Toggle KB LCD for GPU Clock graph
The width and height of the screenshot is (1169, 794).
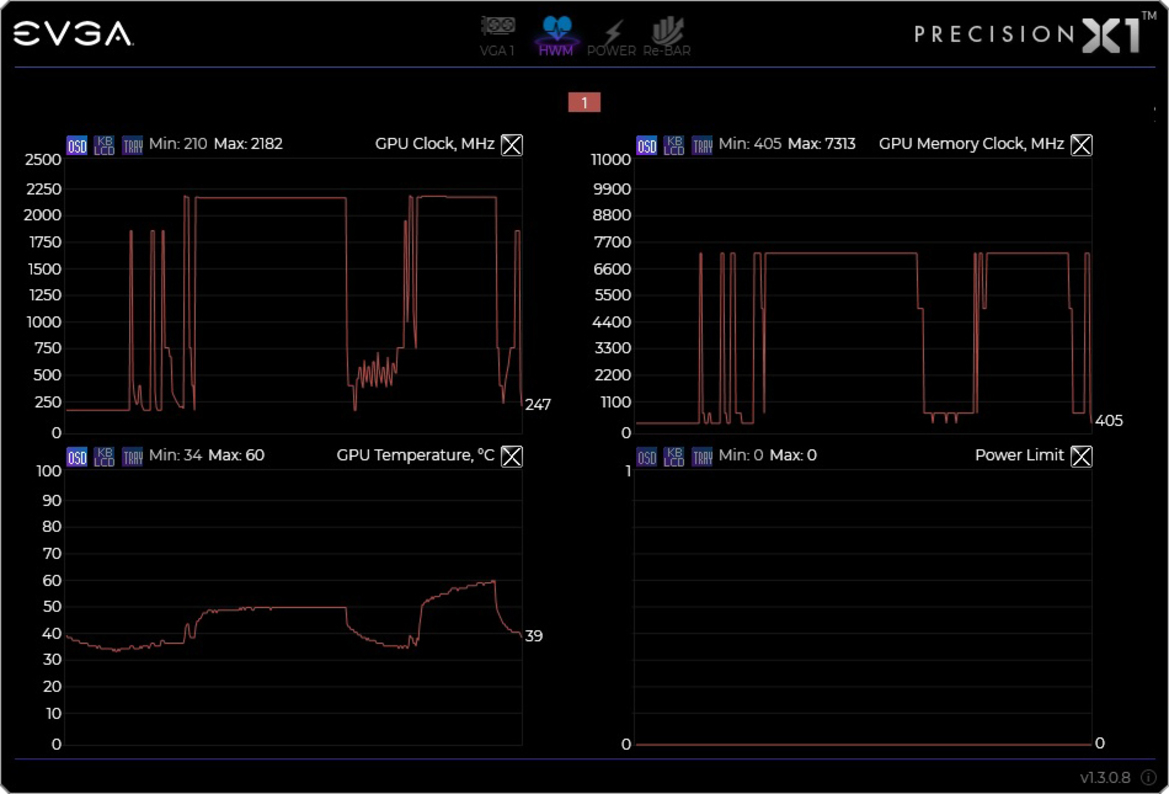[104, 145]
